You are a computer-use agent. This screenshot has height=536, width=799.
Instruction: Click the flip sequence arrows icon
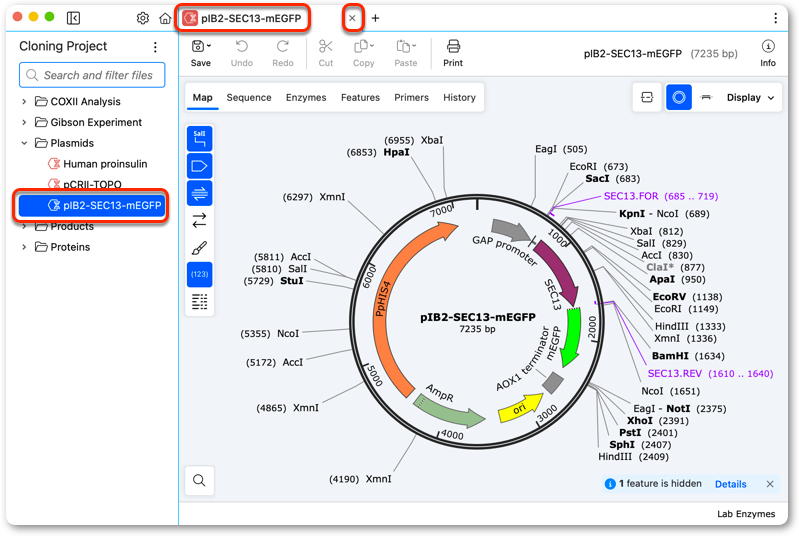(200, 220)
